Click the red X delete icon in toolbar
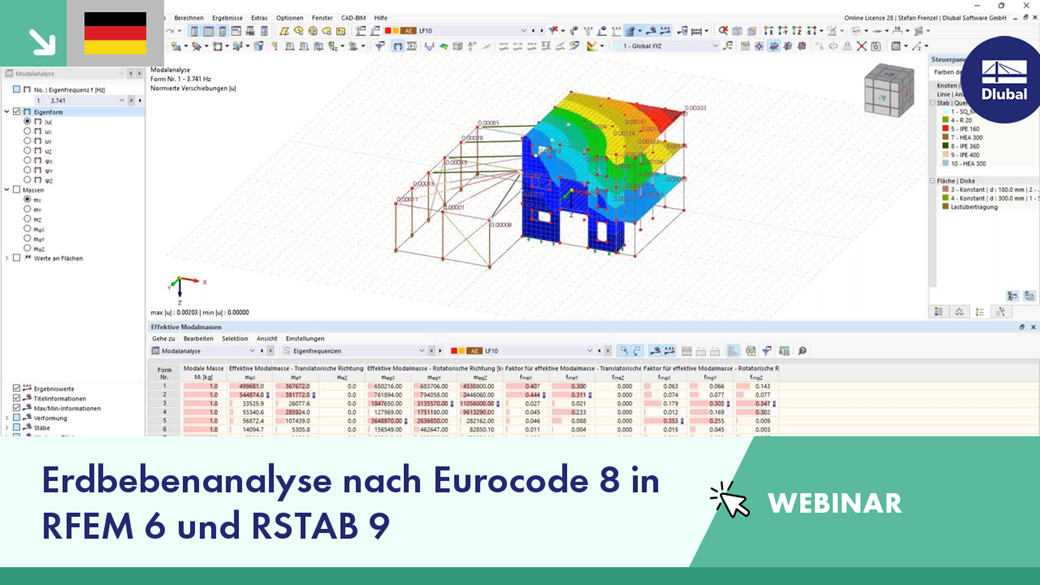Viewport: 1040px width, 585px height. [x=862, y=46]
